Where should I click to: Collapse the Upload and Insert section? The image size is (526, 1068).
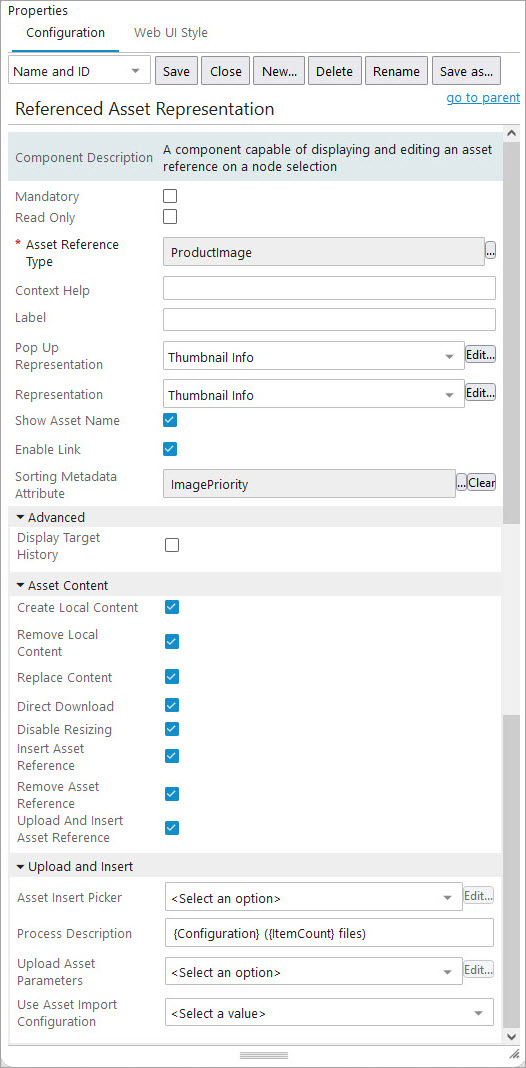tap(20, 867)
